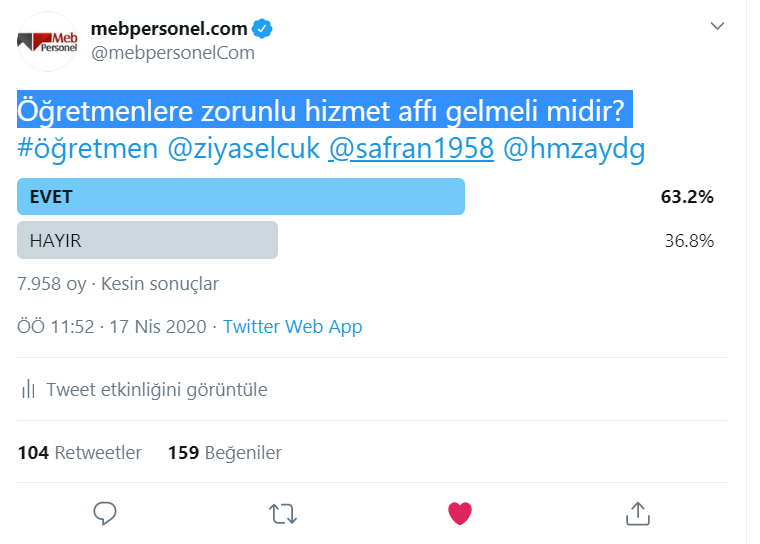This screenshot has height=544, width=760.
Task: Open the @mebpersonelCom handle
Action: click(172, 53)
